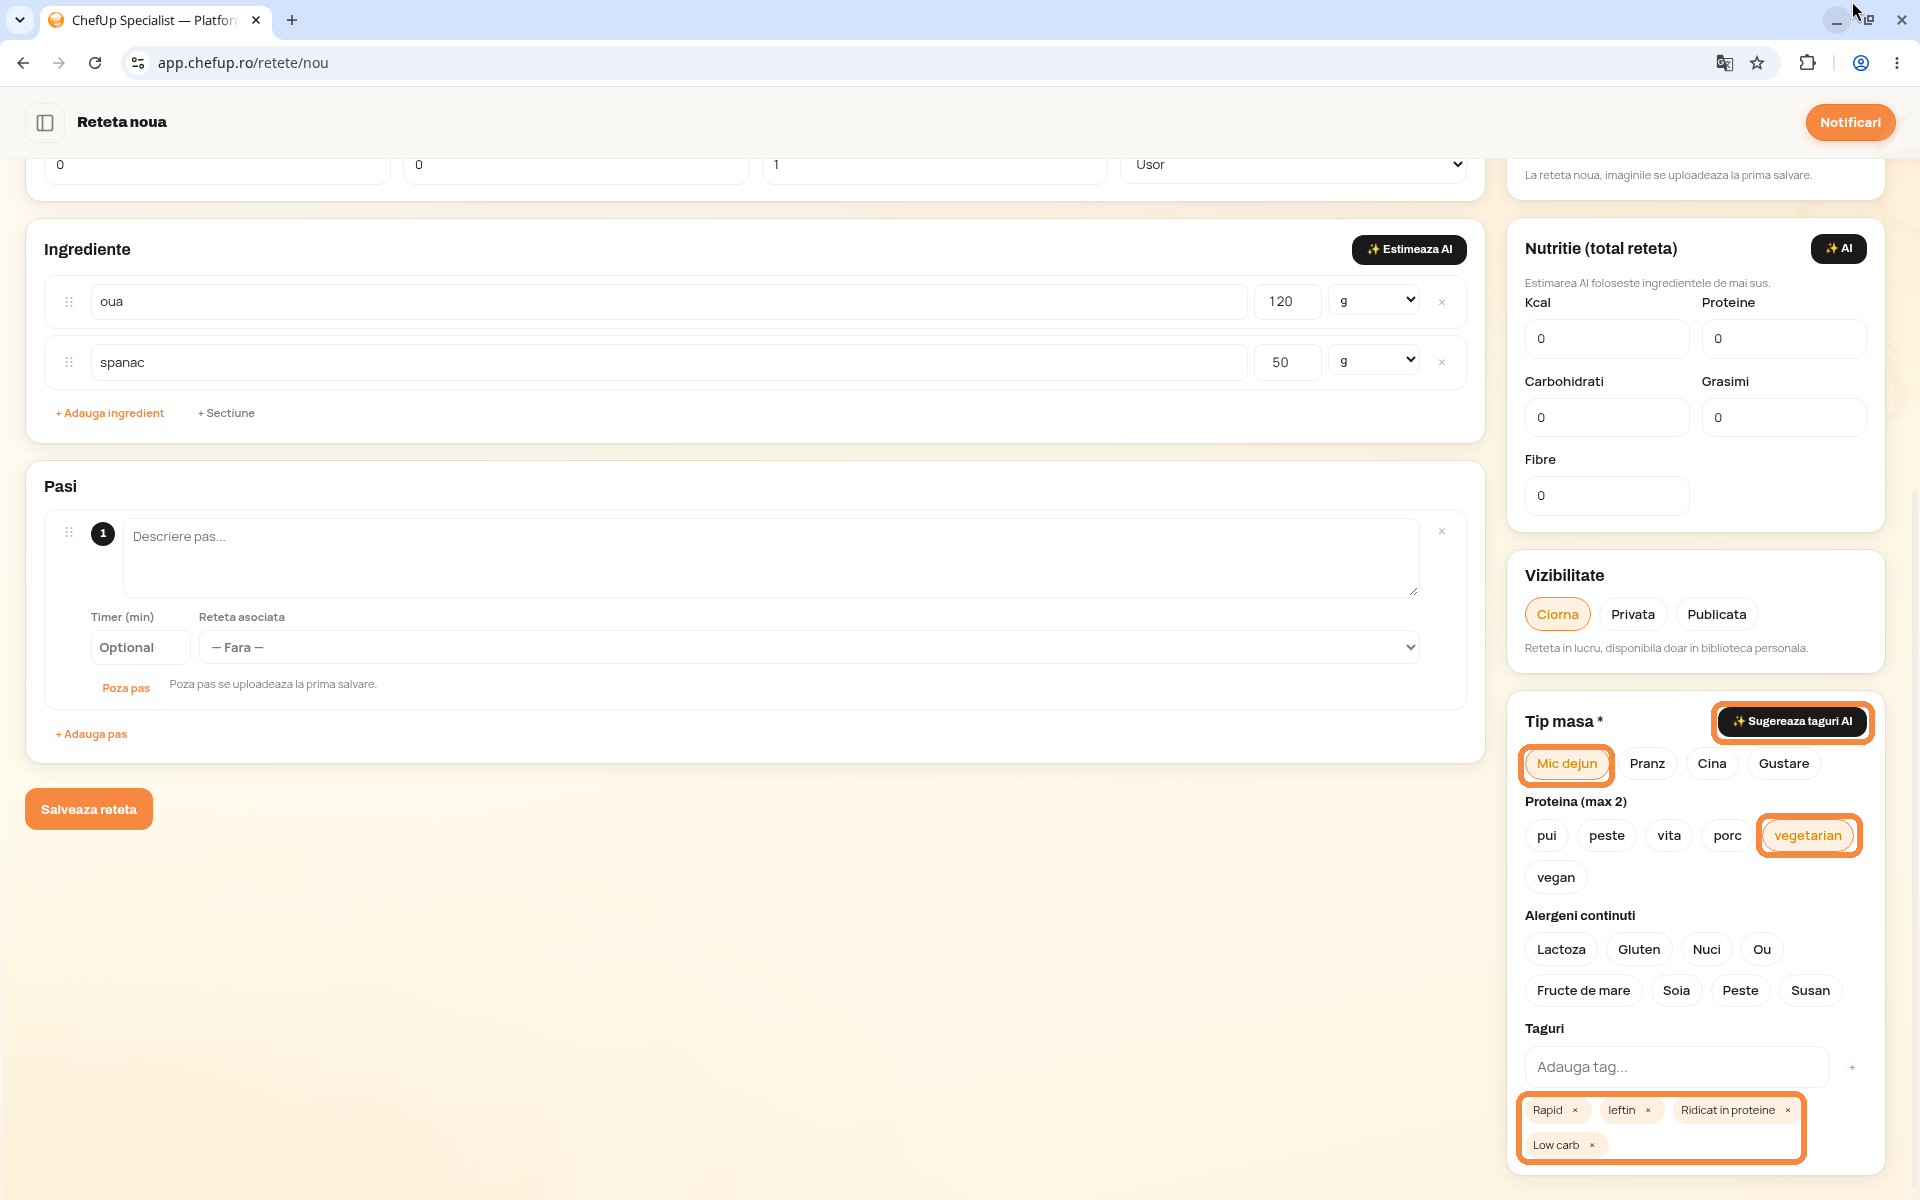
Task: Grab the drag handle for spanac
Action: (x=69, y=363)
